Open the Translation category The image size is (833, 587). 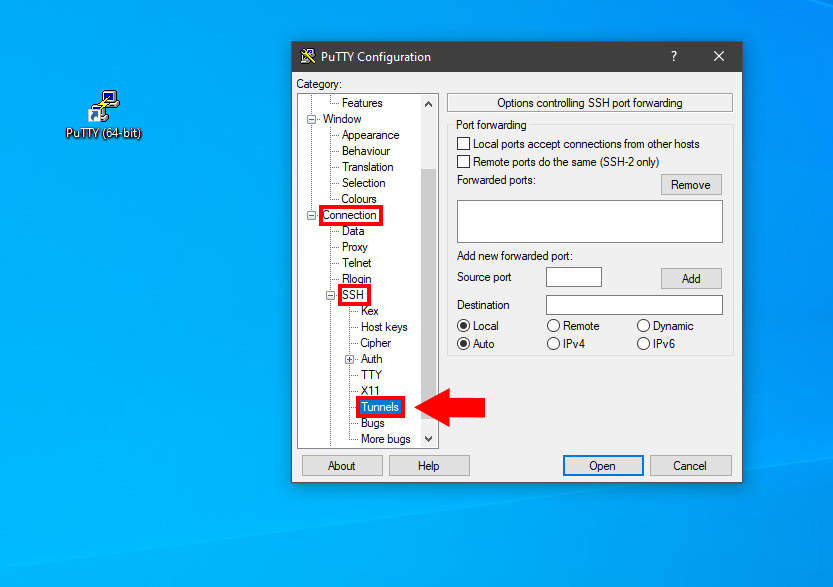tap(368, 167)
